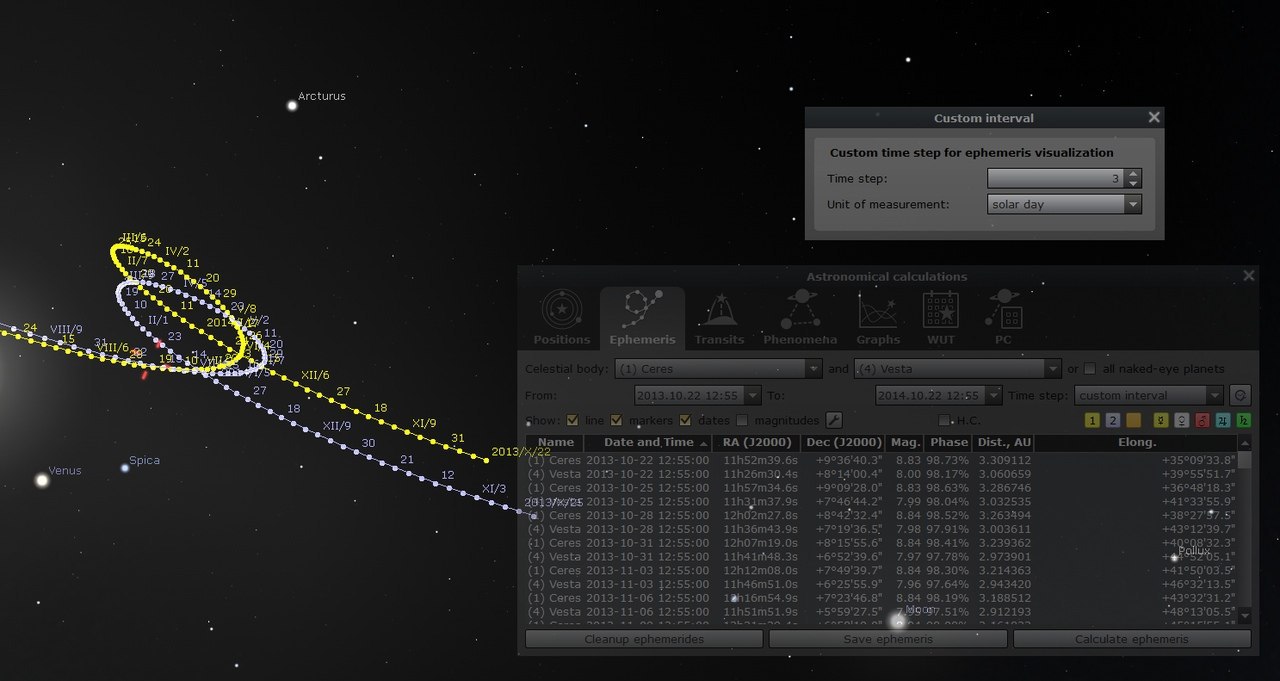This screenshot has width=1280, height=681.
Task: Click the wrench settings icon beside magnitudes
Action: 833,420
